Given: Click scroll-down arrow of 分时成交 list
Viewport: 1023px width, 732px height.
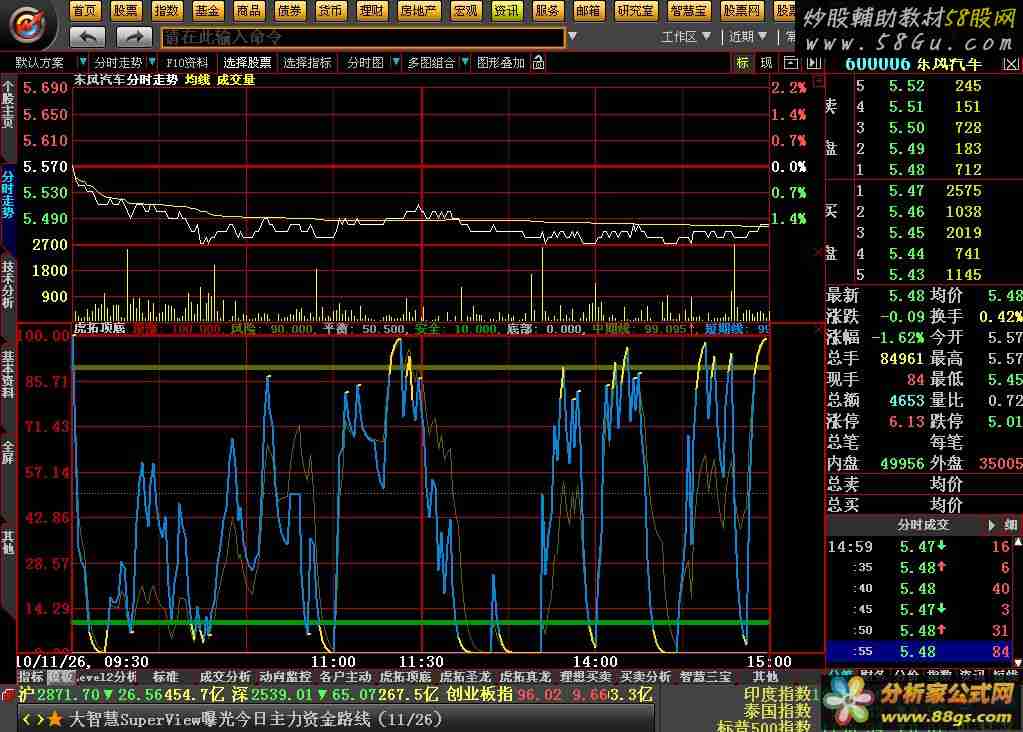Looking at the screenshot, I should pos(1018,662).
